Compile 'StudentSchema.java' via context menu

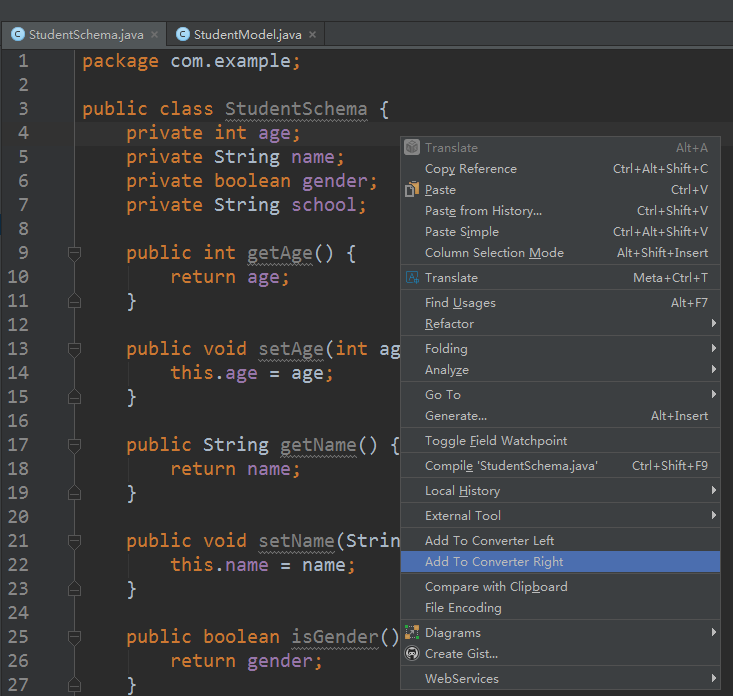click(560, 466)
